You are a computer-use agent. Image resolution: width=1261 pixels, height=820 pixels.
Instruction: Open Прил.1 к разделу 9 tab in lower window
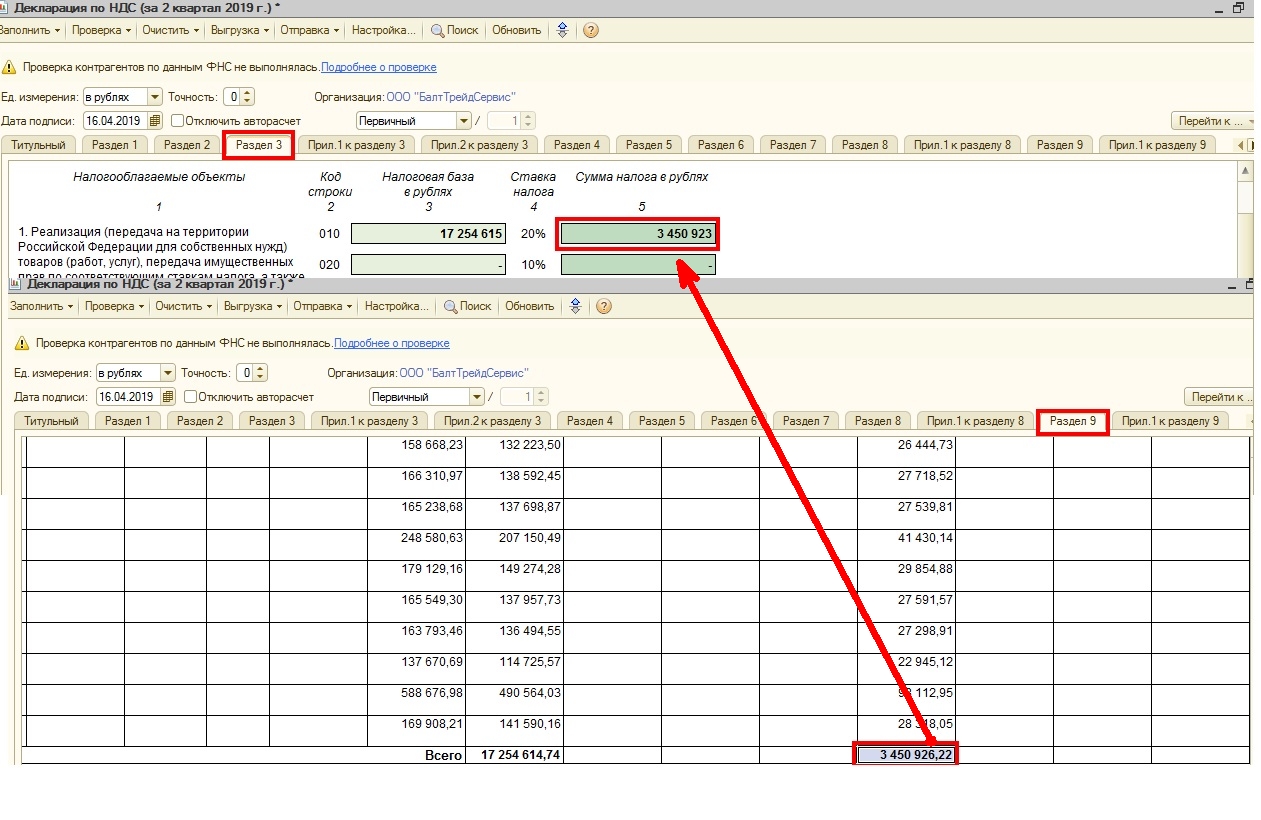[1169, 421]
